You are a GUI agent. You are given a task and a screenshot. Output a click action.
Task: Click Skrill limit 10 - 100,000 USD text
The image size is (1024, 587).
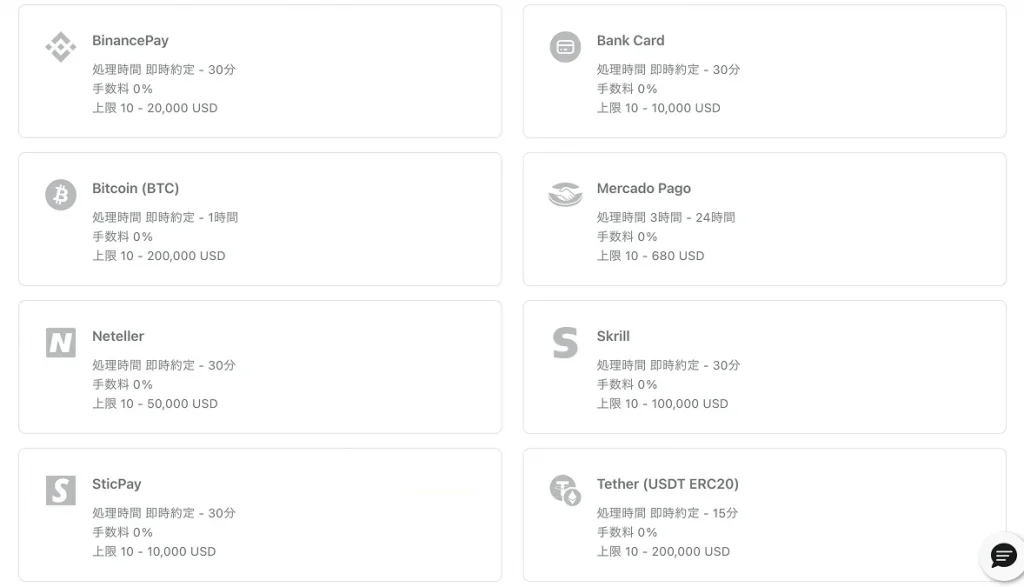[662, 404]
